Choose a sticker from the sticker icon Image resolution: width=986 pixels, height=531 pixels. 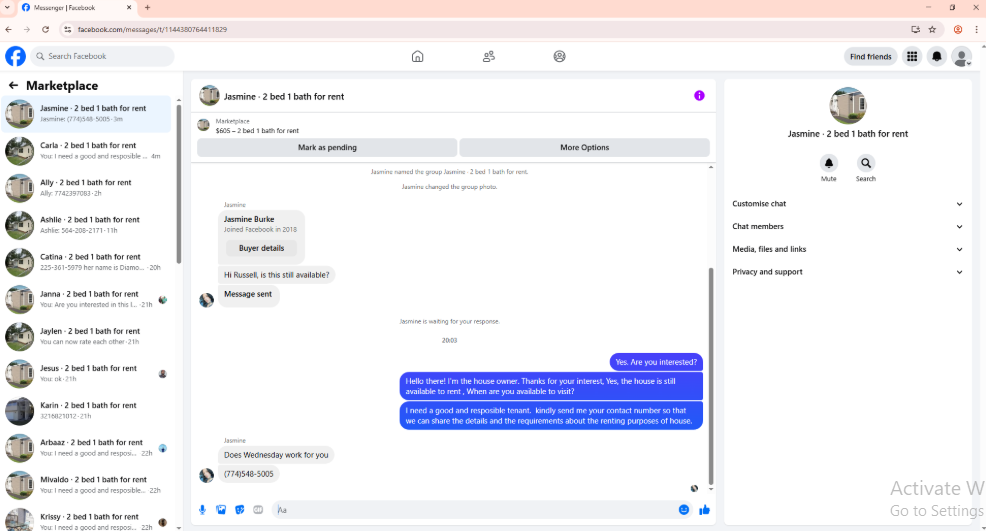[240, 510]
